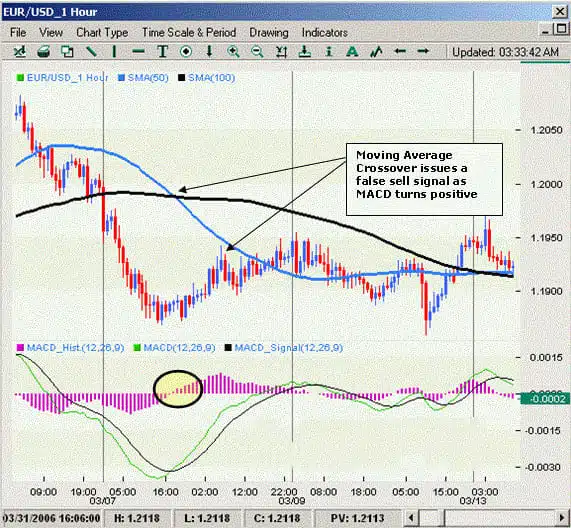Select the text label T tool

click(x=162, y=51)
